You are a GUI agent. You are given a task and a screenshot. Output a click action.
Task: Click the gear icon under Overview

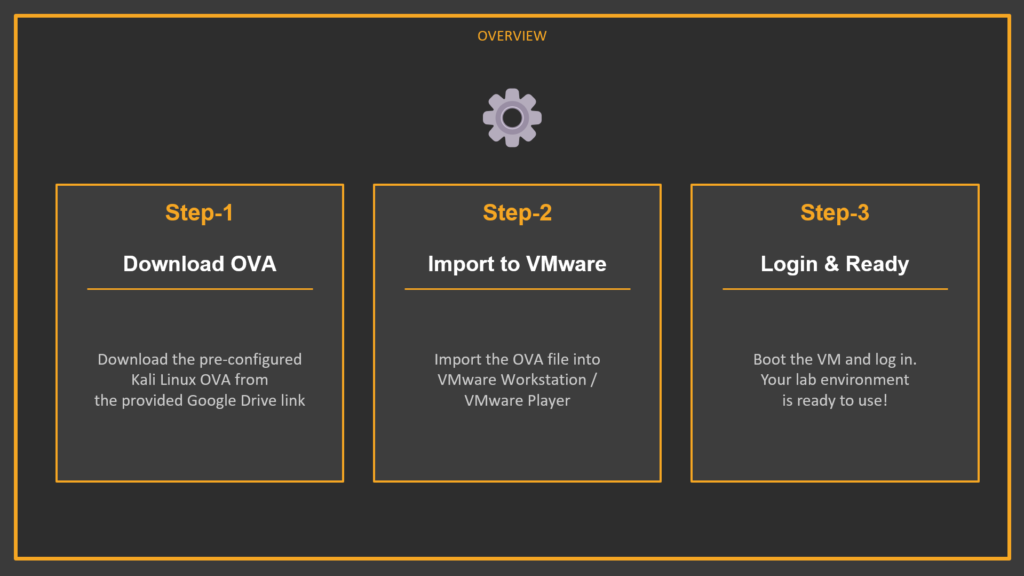point(512,118)
